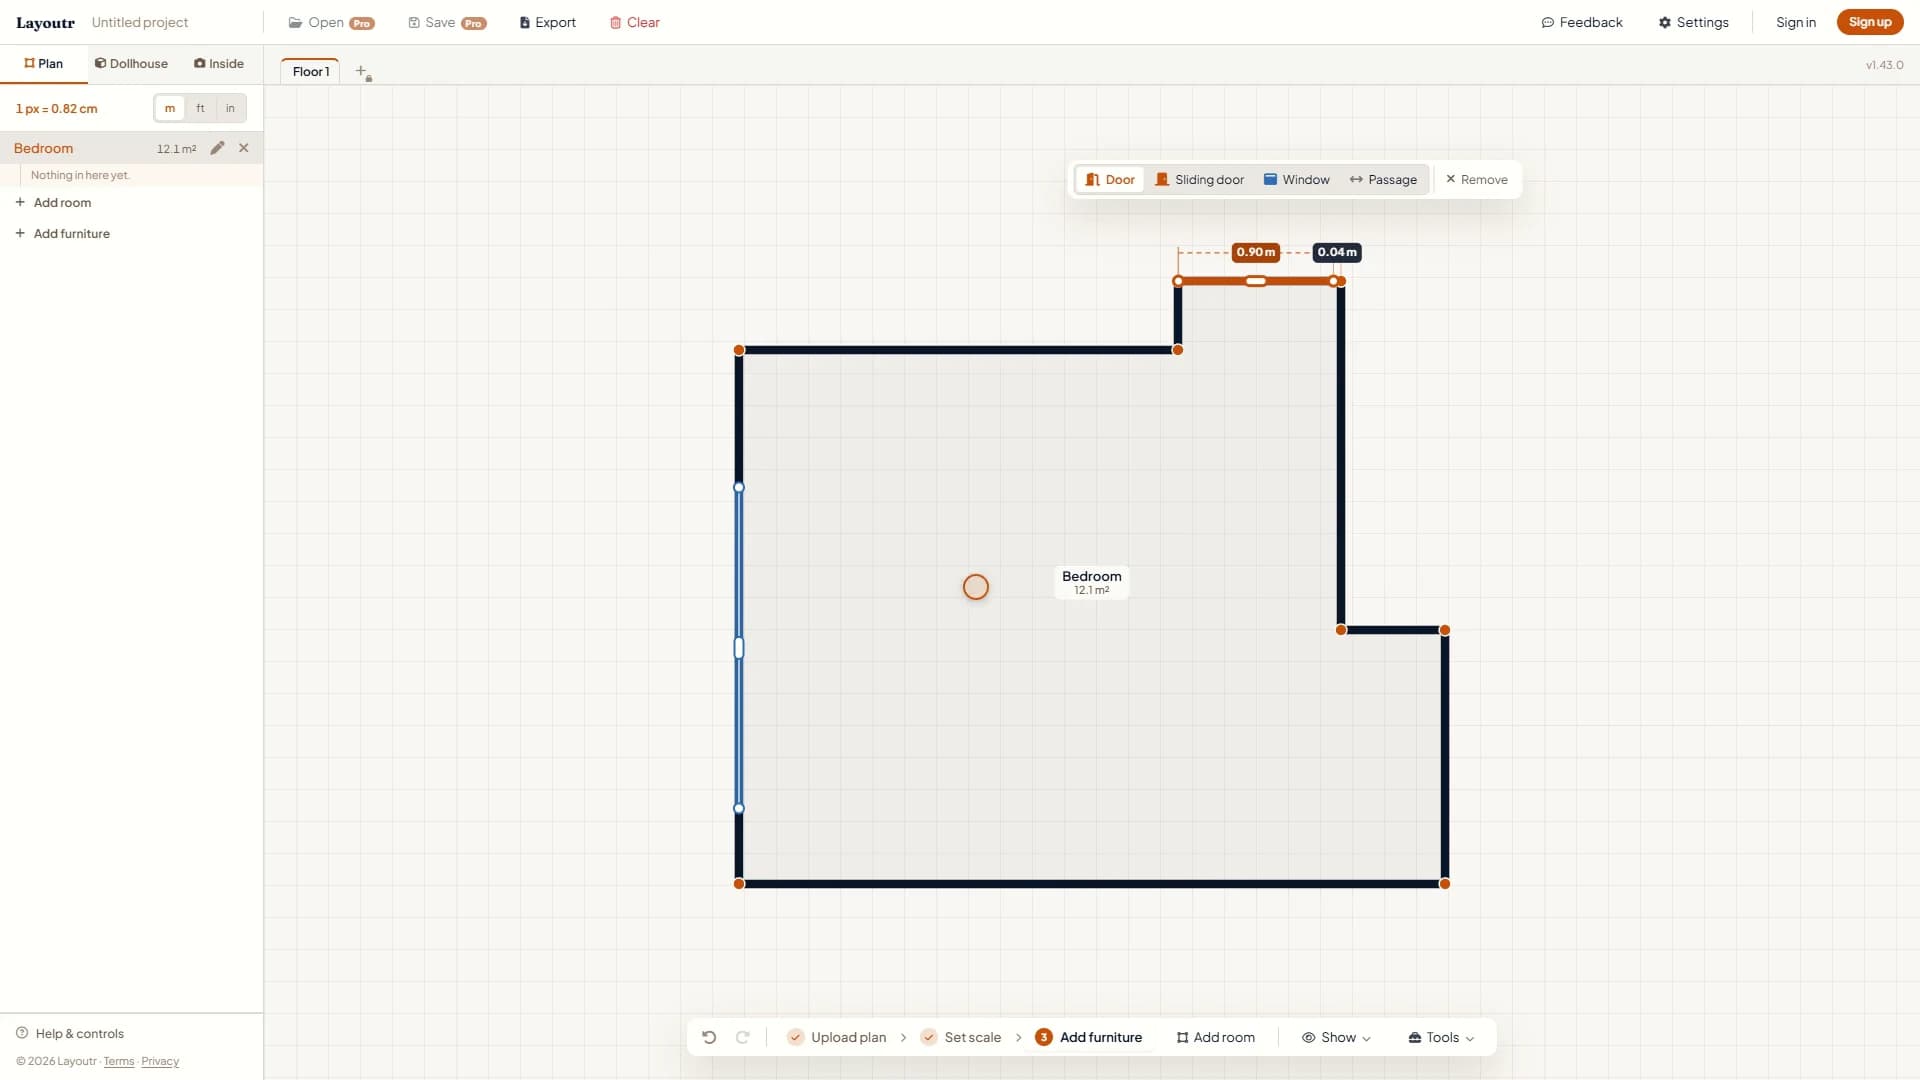Switch to the Plan view tab

point(44,63)
